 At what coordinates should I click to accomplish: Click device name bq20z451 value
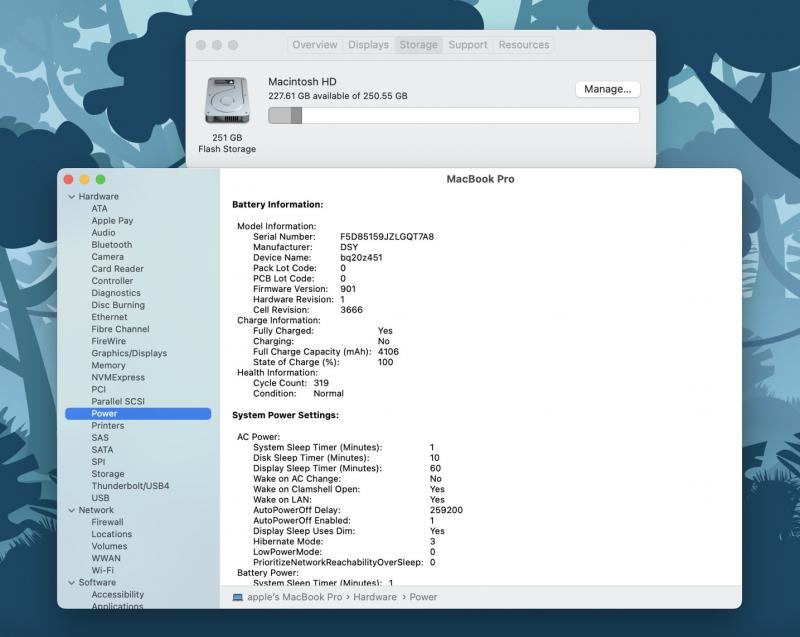(361, 258)
